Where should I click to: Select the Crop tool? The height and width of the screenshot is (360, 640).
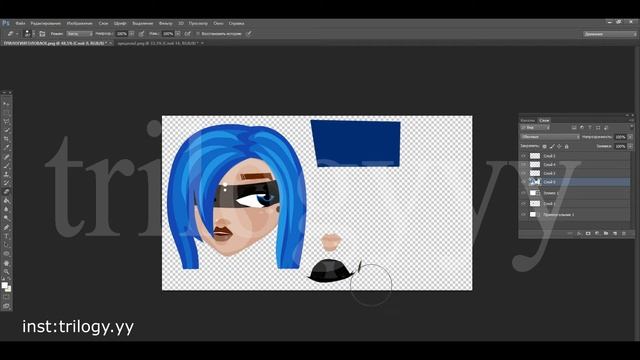click(x=7, y=139)
